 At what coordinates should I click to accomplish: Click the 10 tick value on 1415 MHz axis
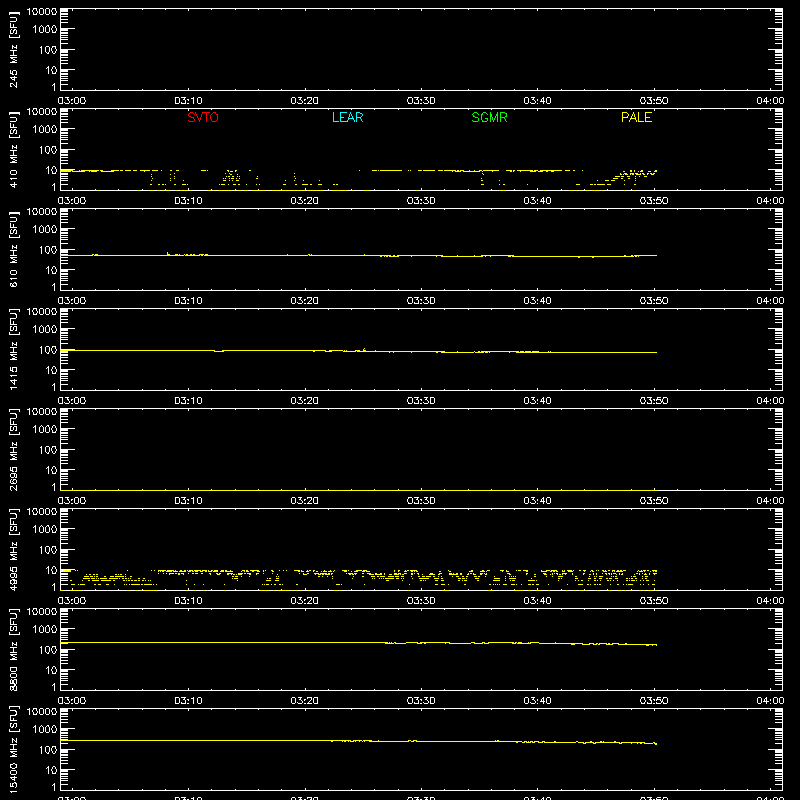(51, 370)
